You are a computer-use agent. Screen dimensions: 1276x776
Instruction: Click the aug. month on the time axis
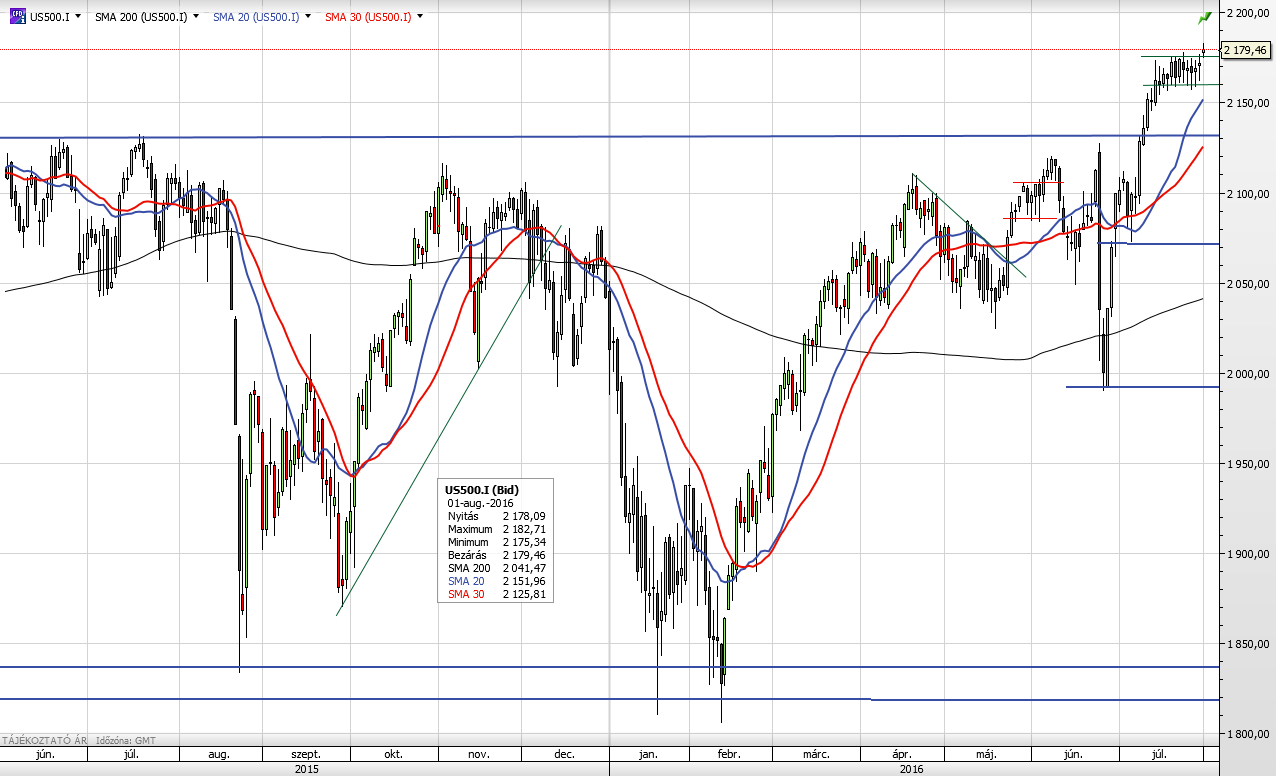[x=220, y=755]
